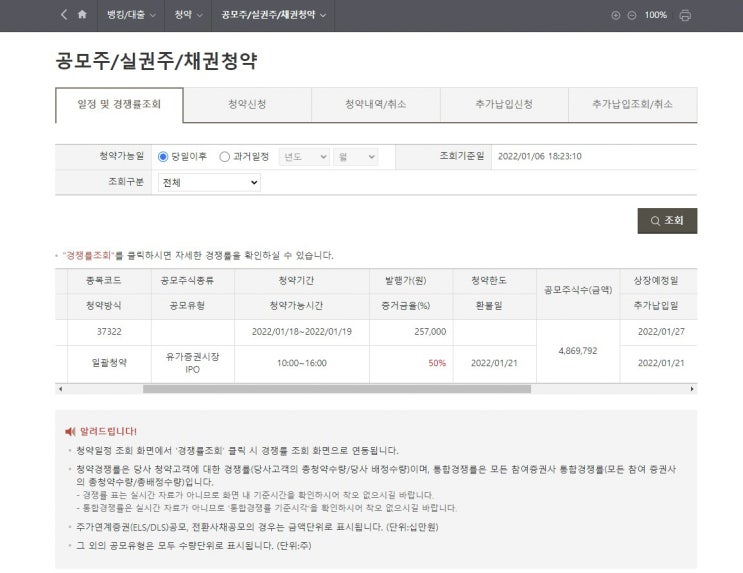This screenshot has width=743, height=573.
Task: Click the 알려드립니다! notice heading
Action: [x=108, y=431]
